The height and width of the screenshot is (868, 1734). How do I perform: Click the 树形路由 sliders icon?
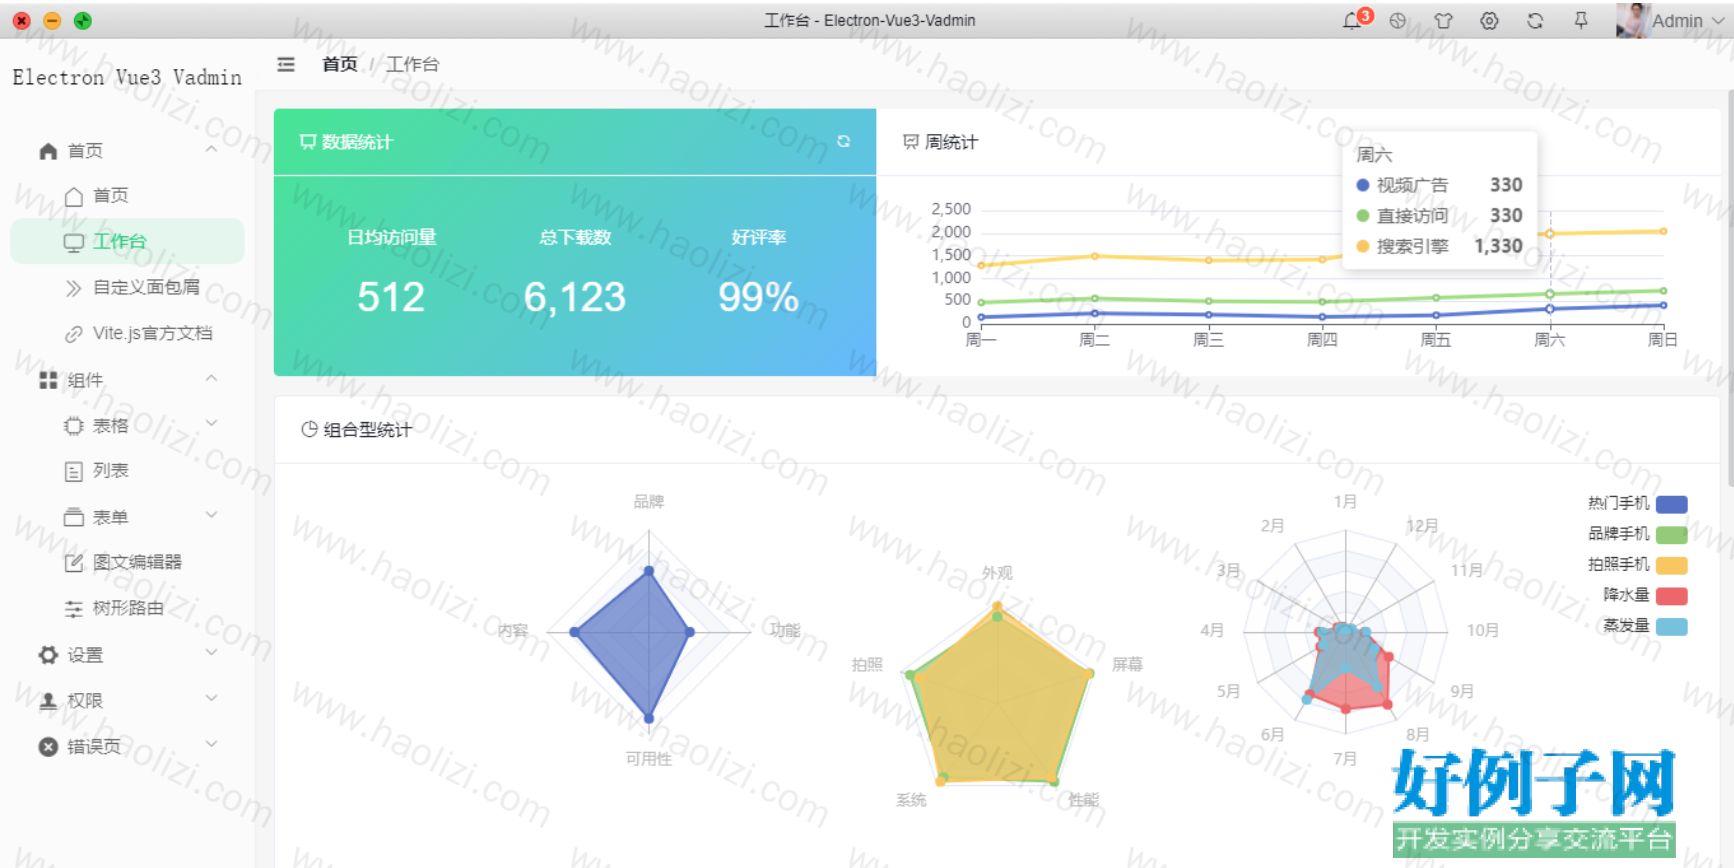74,609
